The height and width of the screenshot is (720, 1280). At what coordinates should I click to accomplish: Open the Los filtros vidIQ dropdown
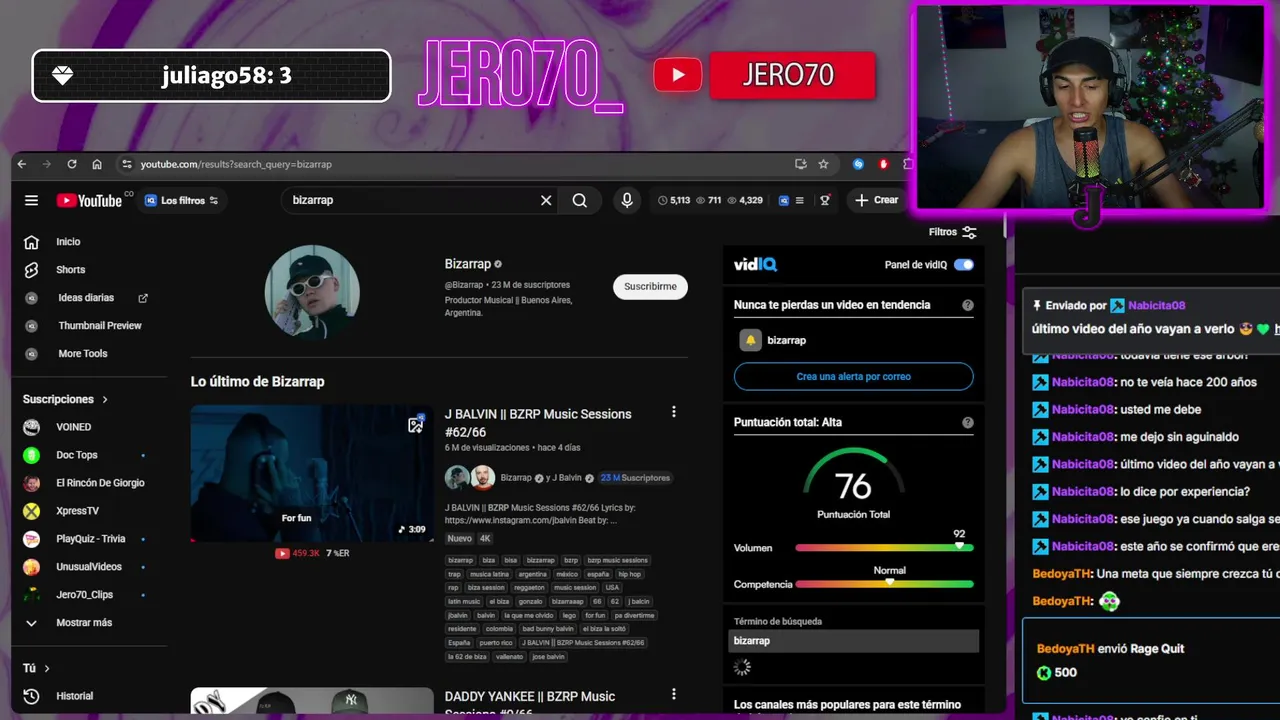tap(181, 200)
